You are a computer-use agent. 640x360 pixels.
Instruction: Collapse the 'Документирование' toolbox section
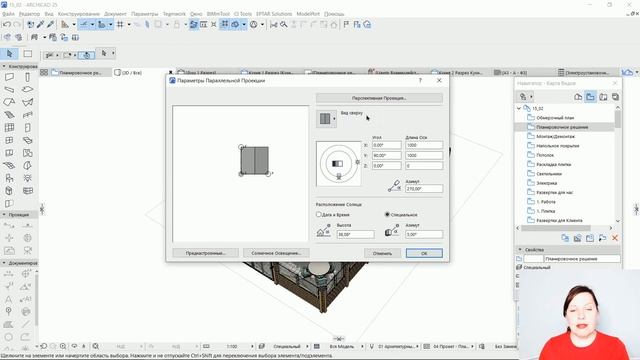click(x=4, y=263)
